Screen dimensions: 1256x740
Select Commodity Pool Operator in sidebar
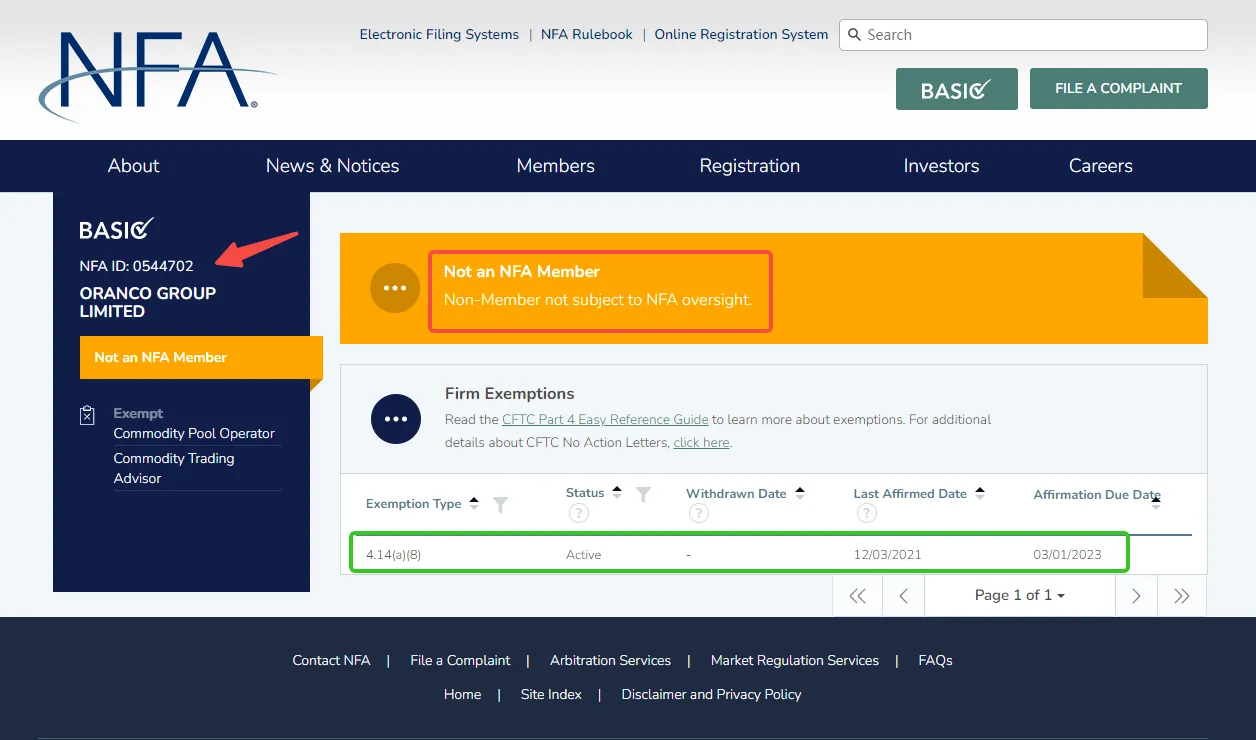tap(194, 434)
